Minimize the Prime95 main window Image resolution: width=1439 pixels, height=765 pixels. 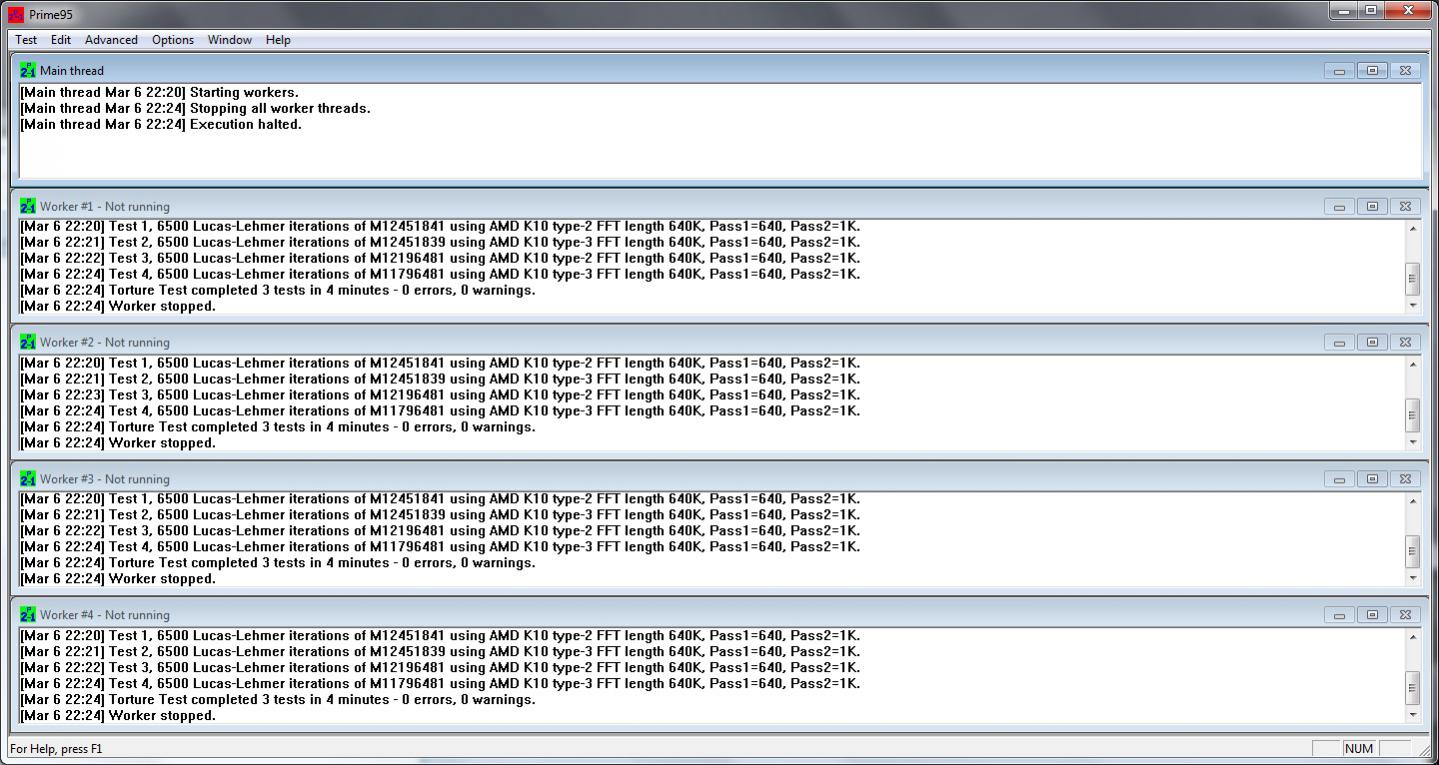point(1343,10)
